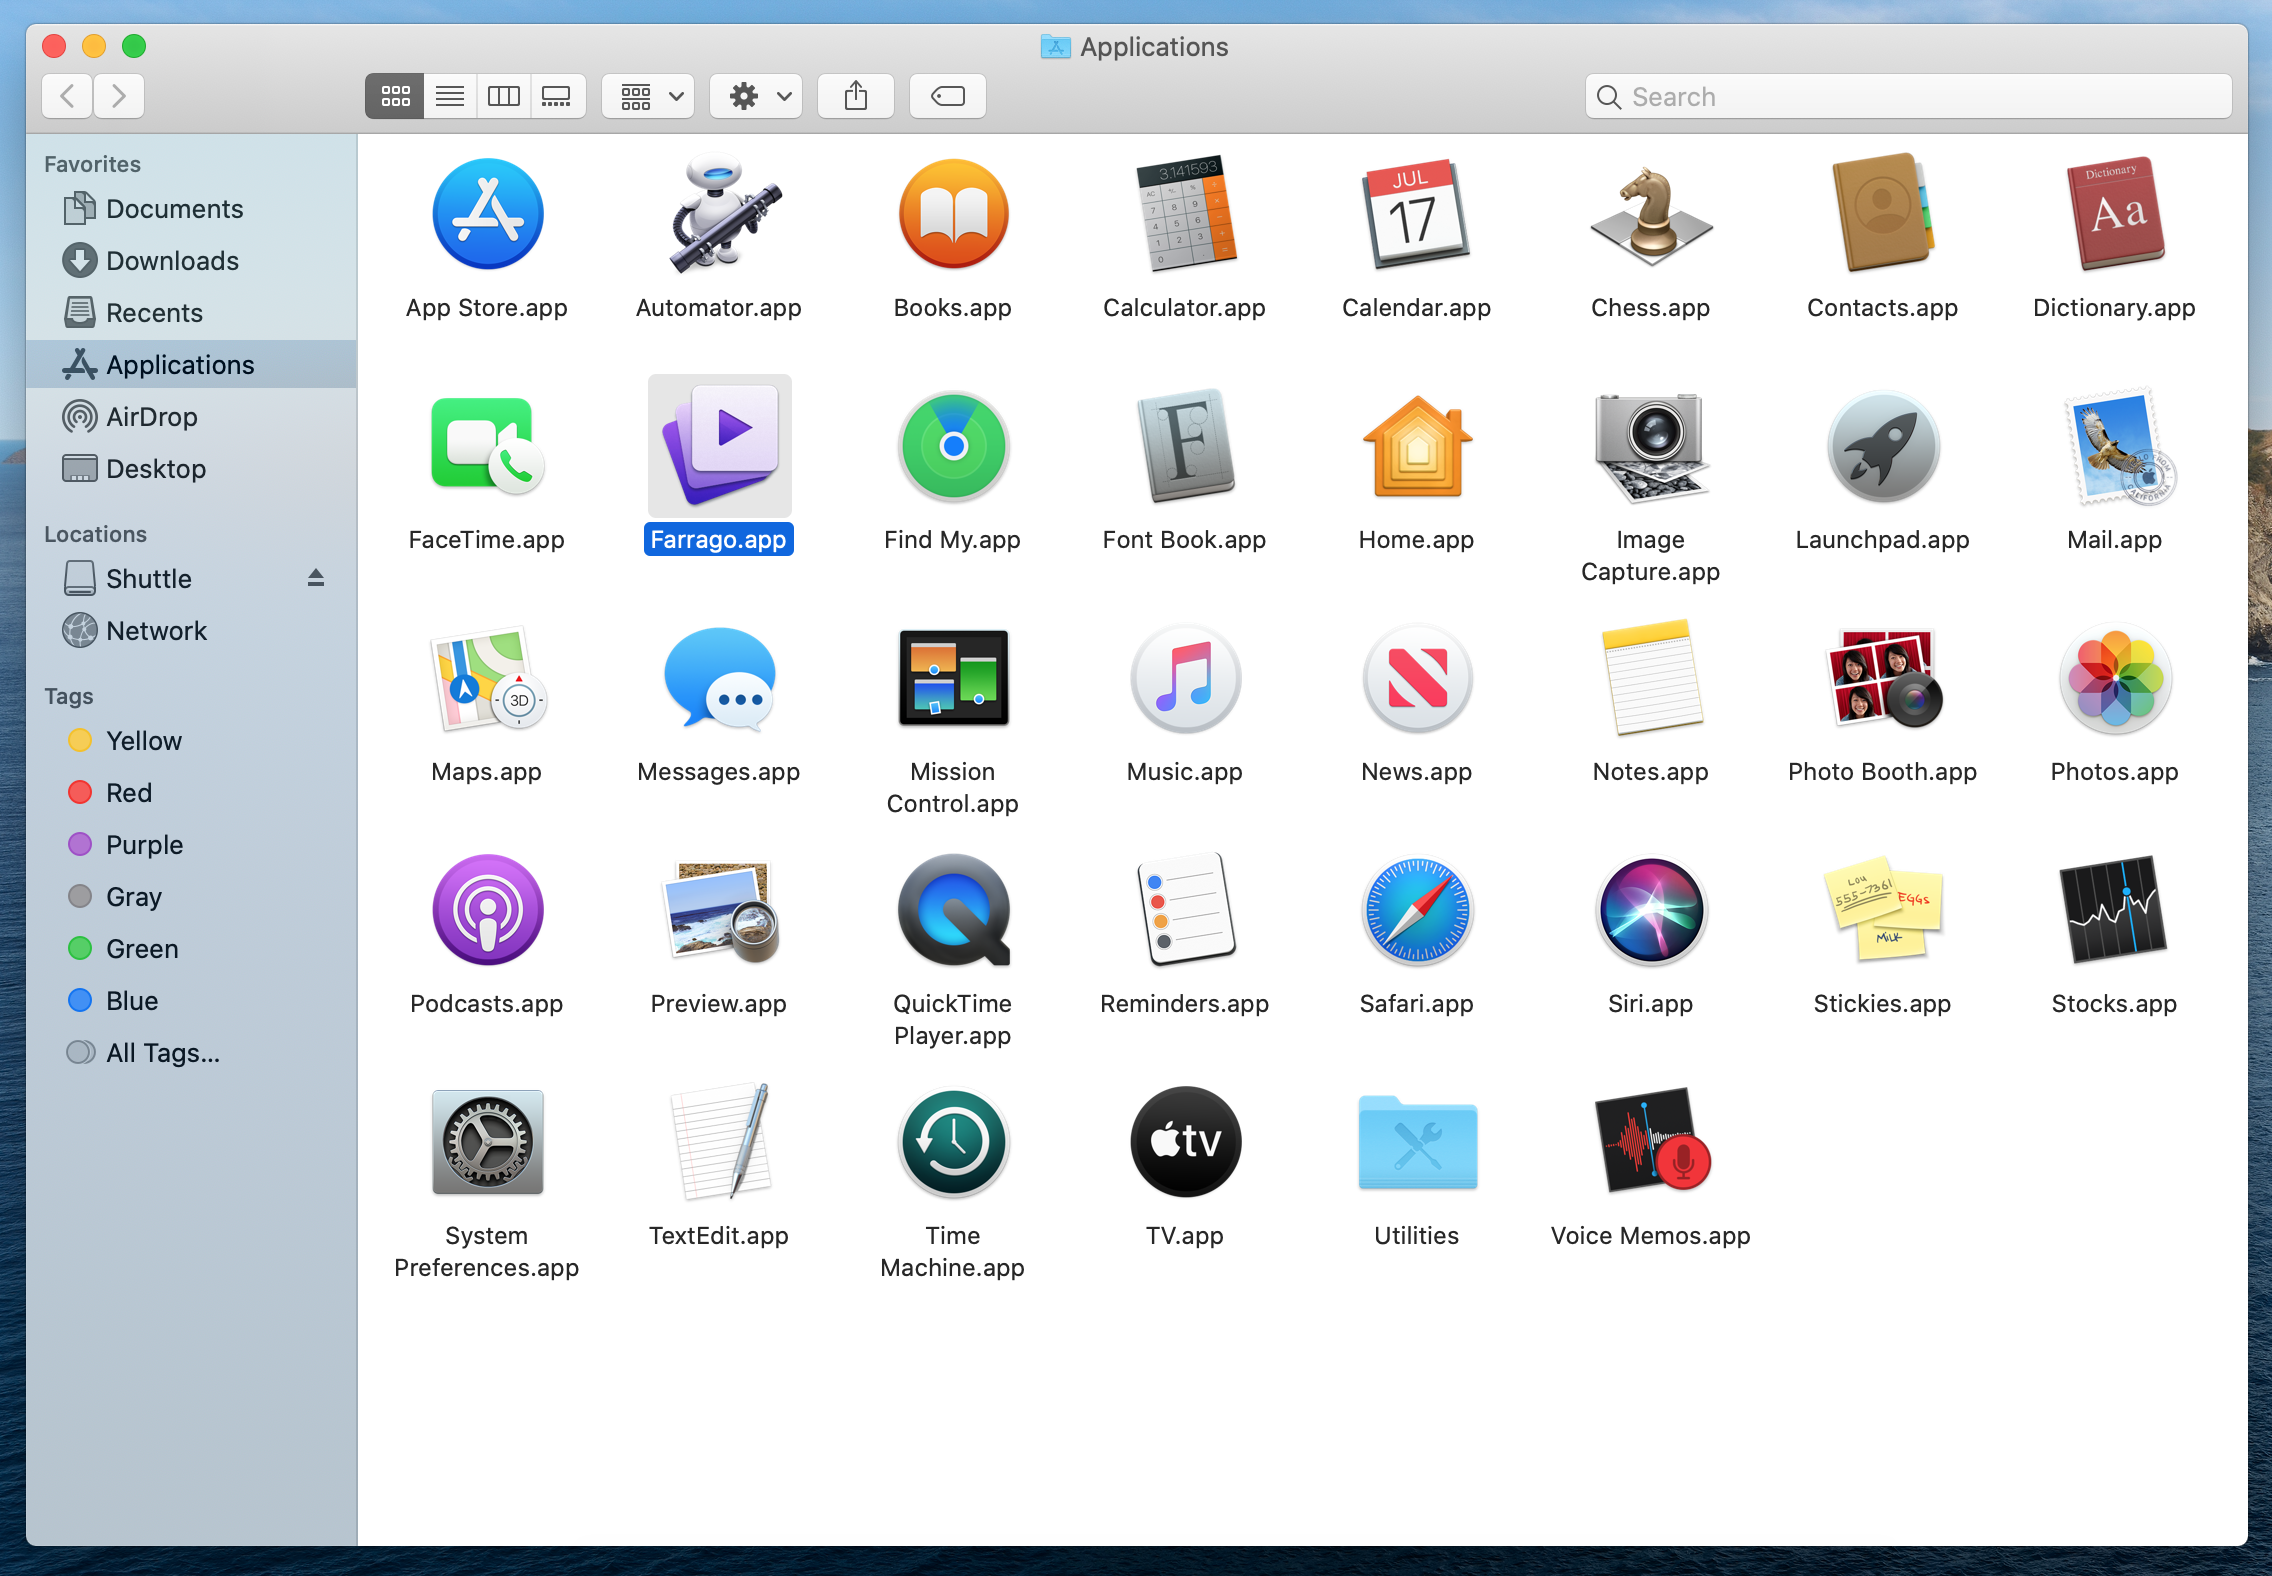This screenshot has width=2272, height=1576.
Task: Select the Stocks app icon
Action: tap(2115, 910)
